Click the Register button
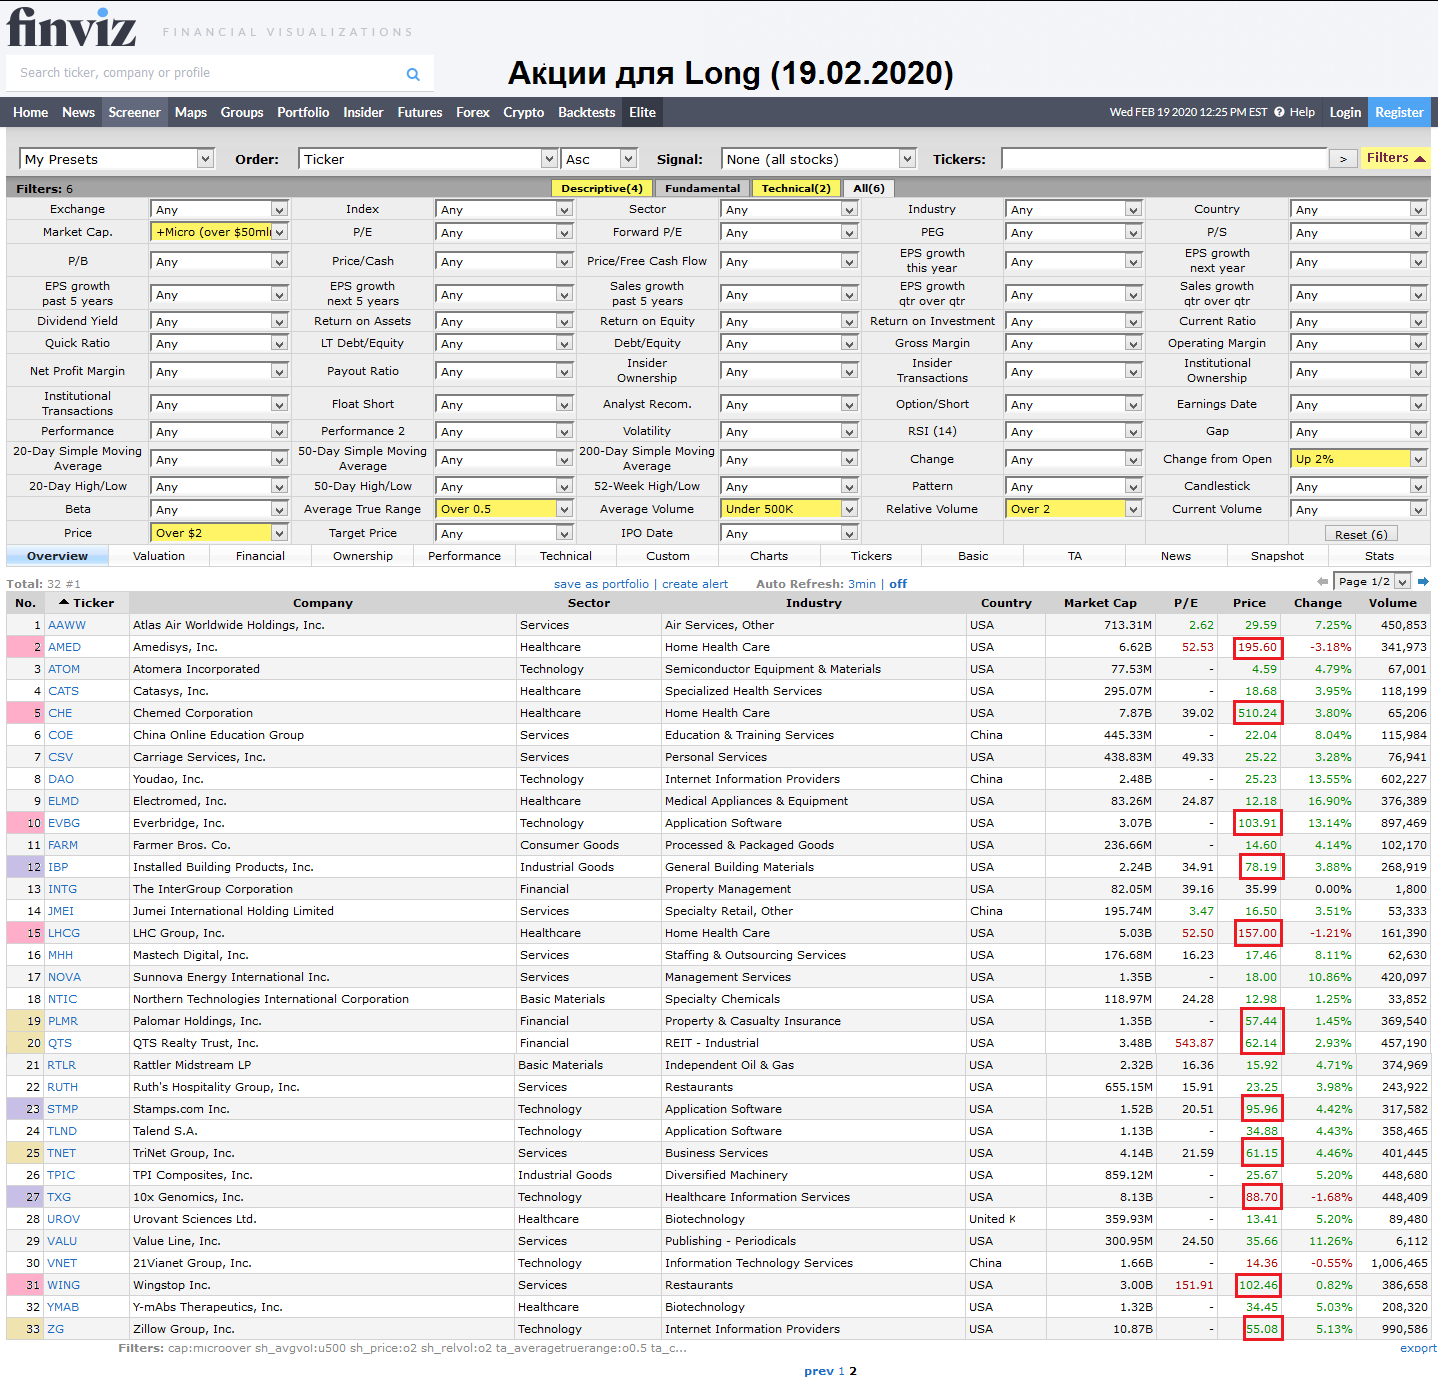The height and width of the screenshot is (1386, 1438). 1399,112
